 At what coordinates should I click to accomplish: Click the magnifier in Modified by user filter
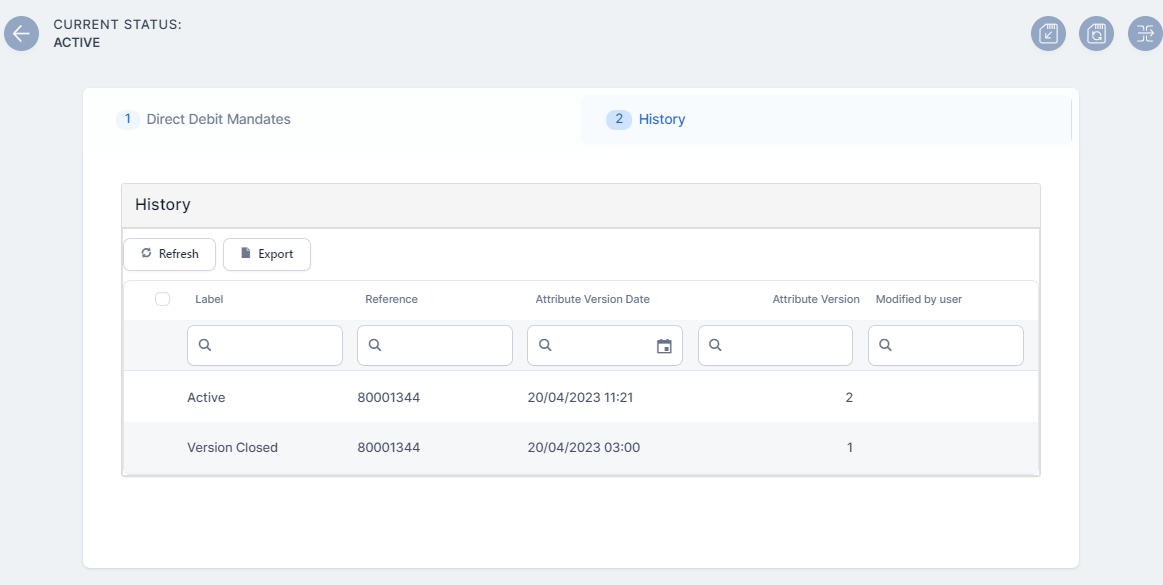pos(886,345)
